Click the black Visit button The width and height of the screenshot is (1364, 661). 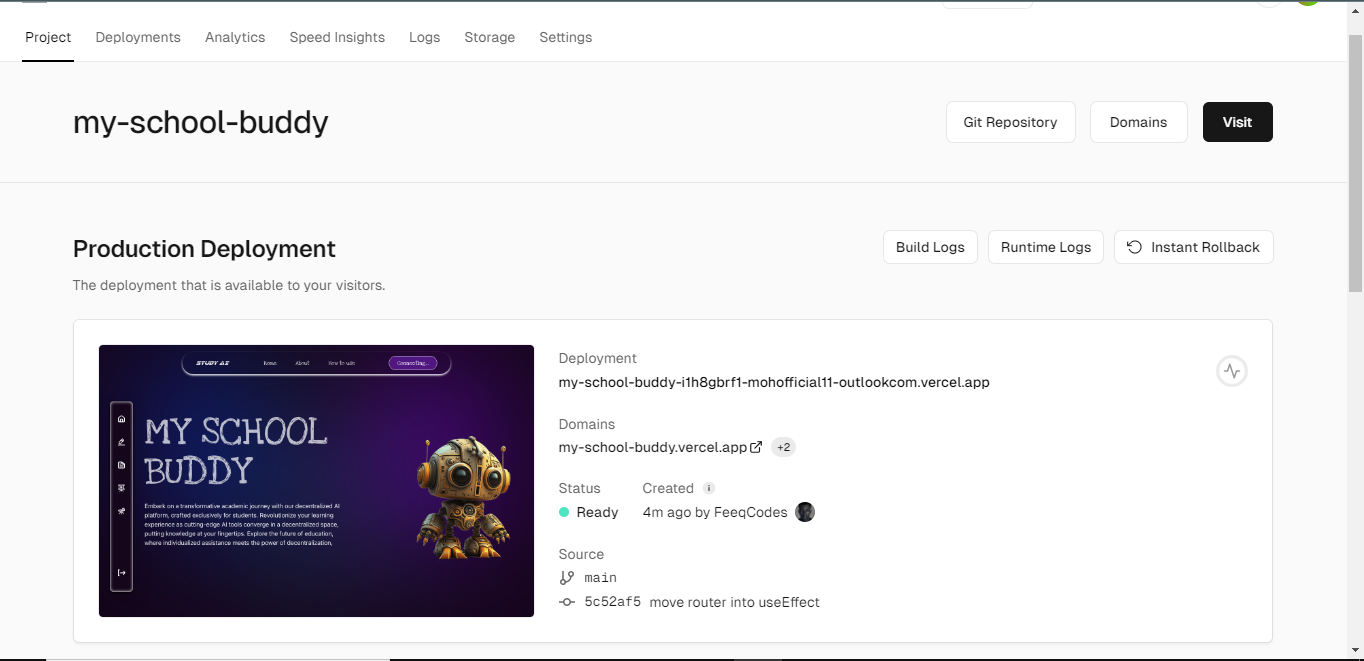click(x=1238, y=122)
